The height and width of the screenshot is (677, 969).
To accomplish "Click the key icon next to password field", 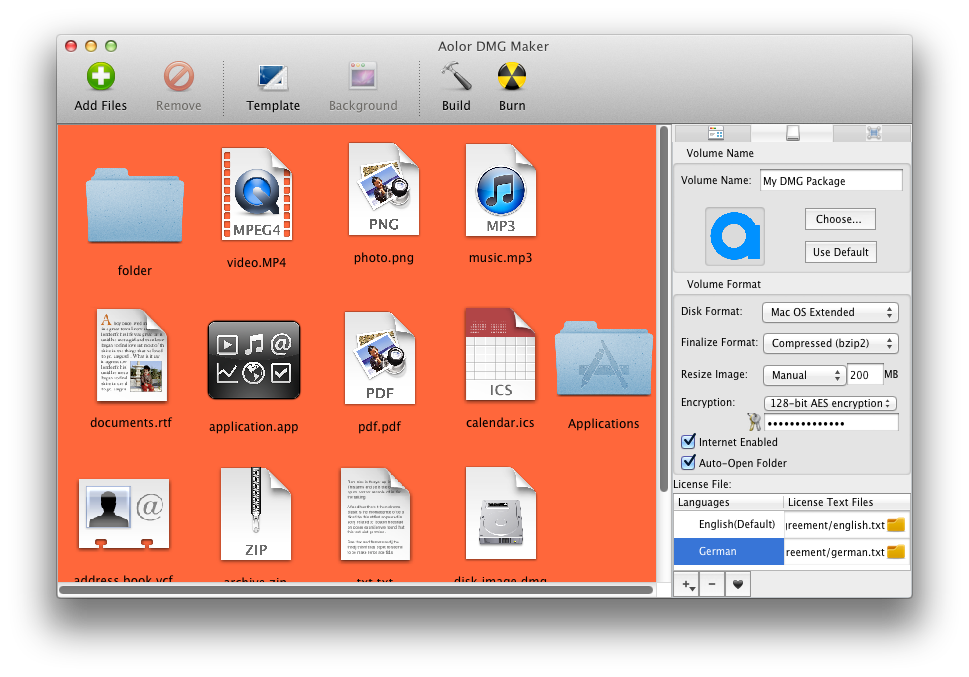I will point(753,423).
